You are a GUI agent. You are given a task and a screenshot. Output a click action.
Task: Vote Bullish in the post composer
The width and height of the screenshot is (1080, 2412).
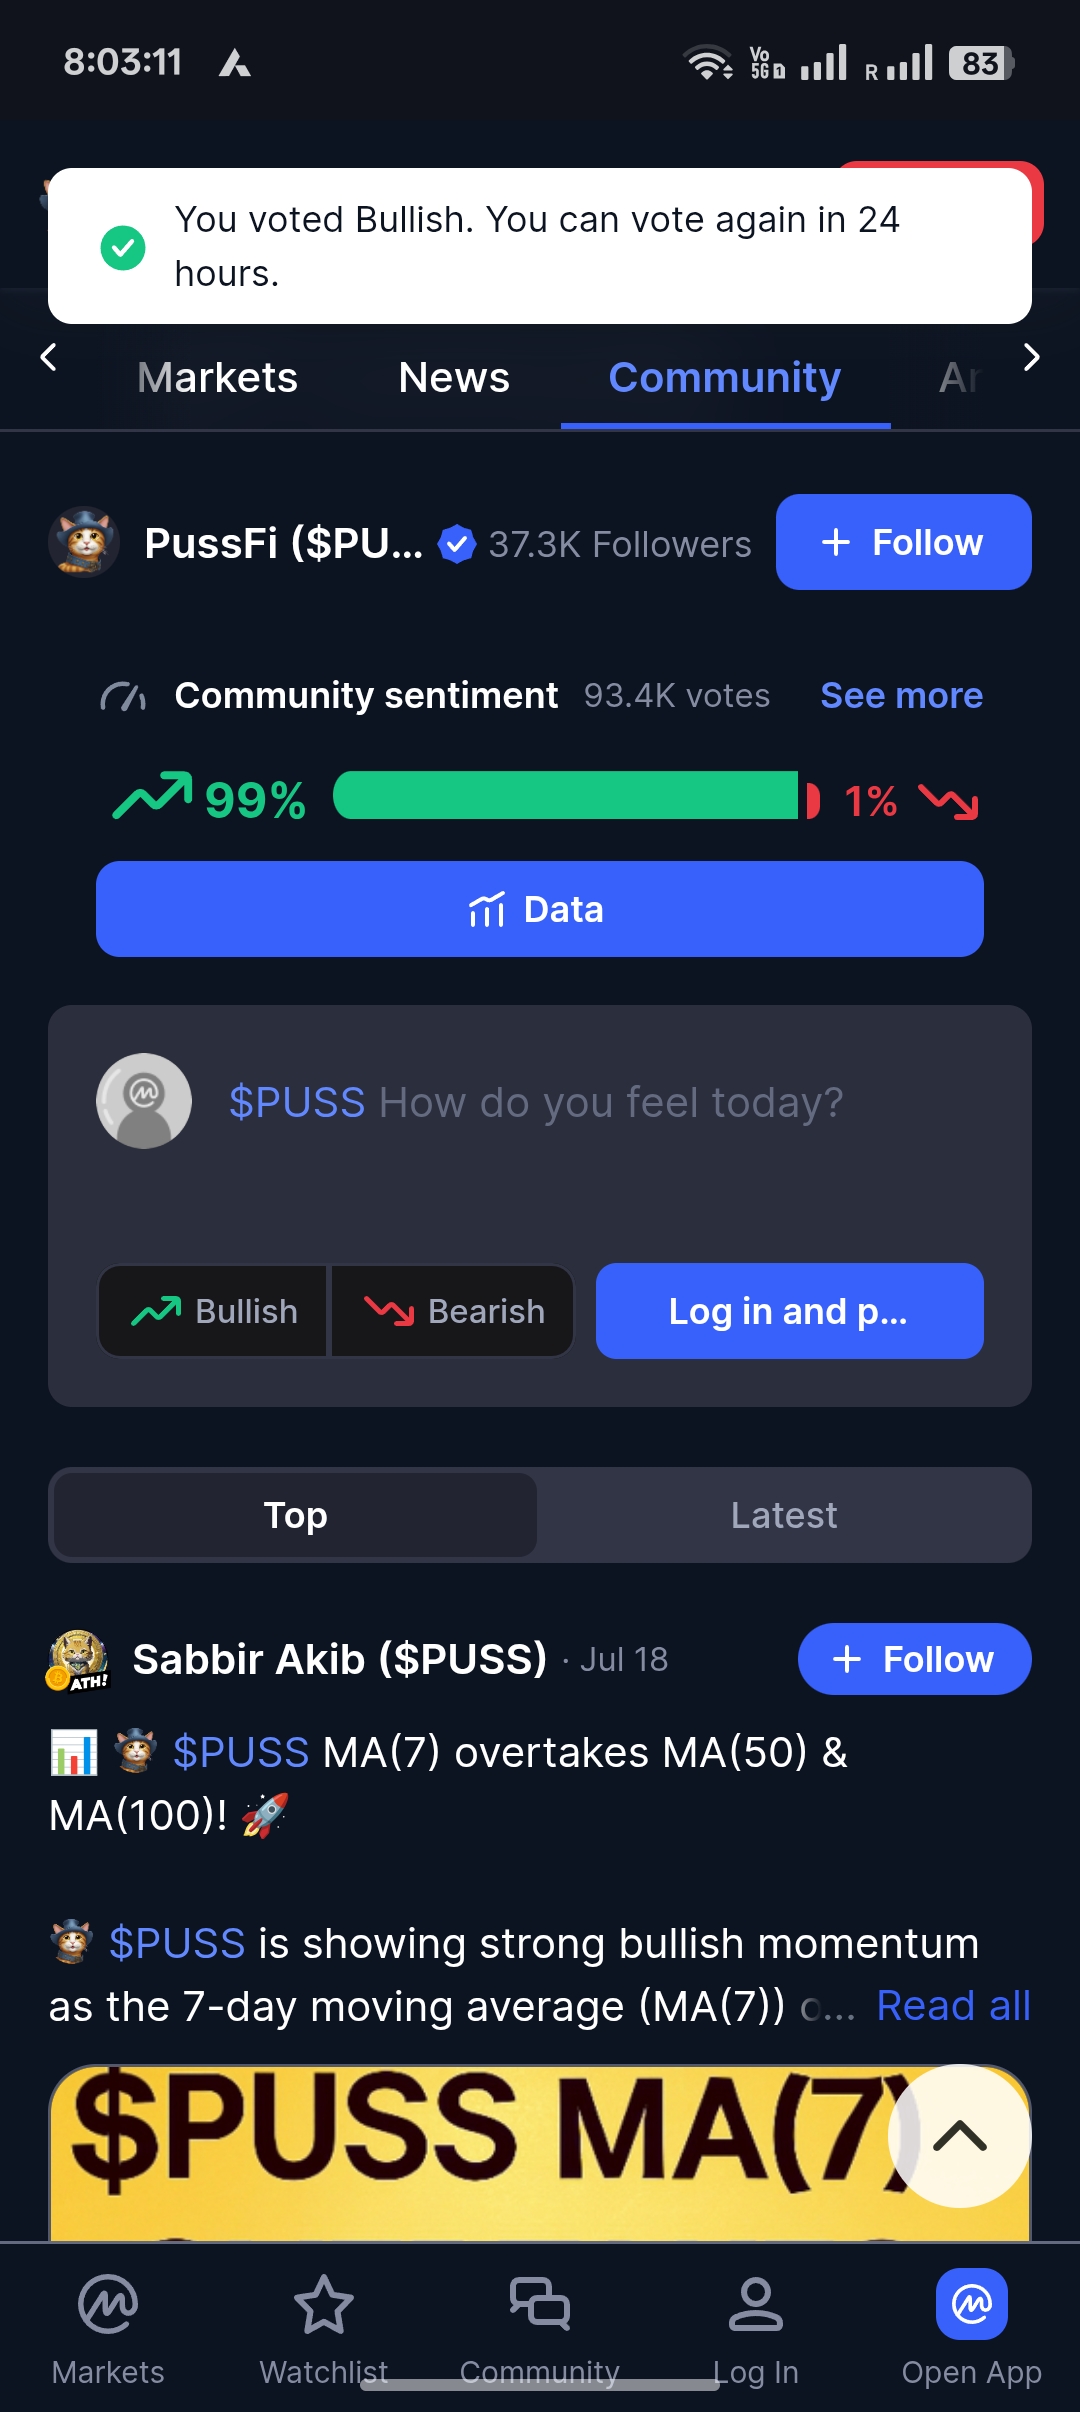(x=213, y=1311)
